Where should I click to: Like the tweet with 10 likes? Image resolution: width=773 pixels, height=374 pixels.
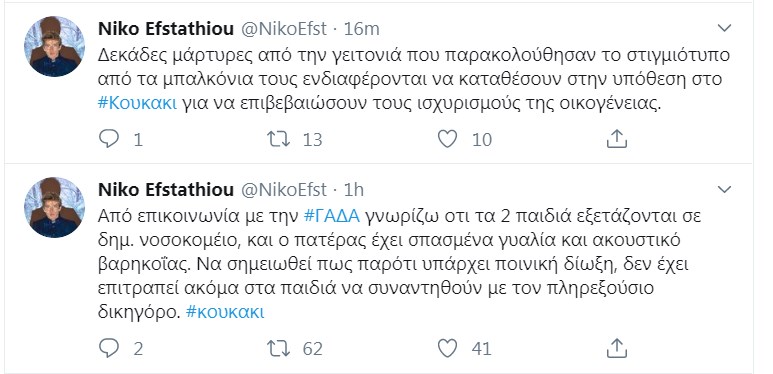[x=448, y=139]
